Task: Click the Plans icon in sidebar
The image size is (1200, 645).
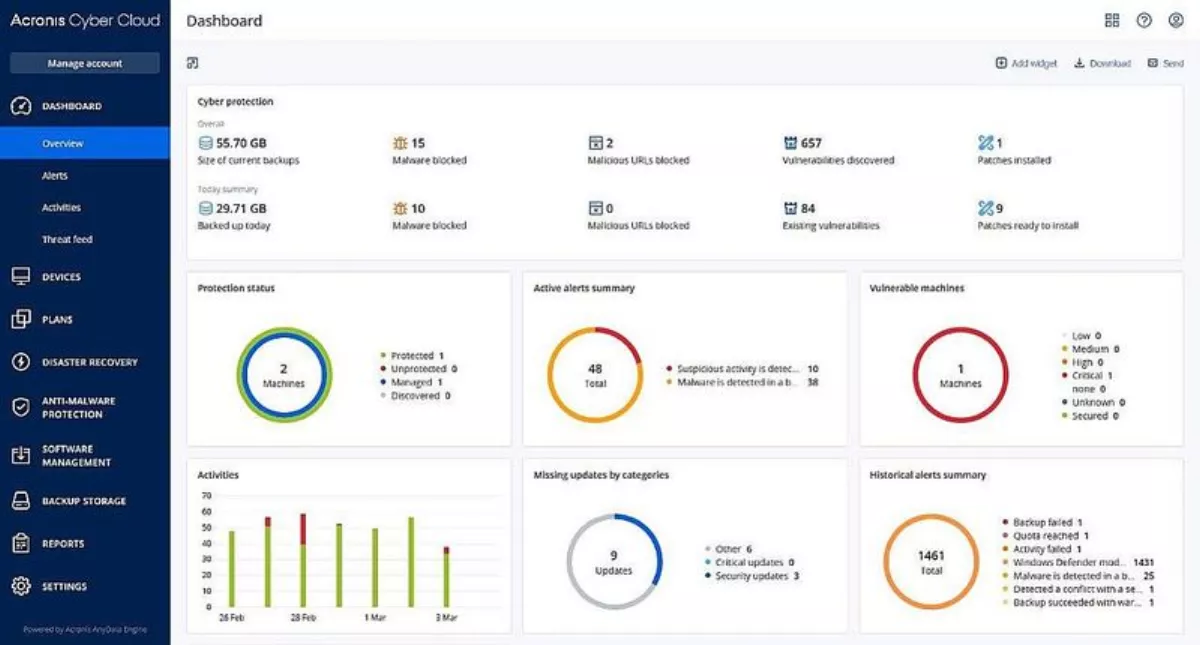Action: pyautogui.click(x=21, y=320)
